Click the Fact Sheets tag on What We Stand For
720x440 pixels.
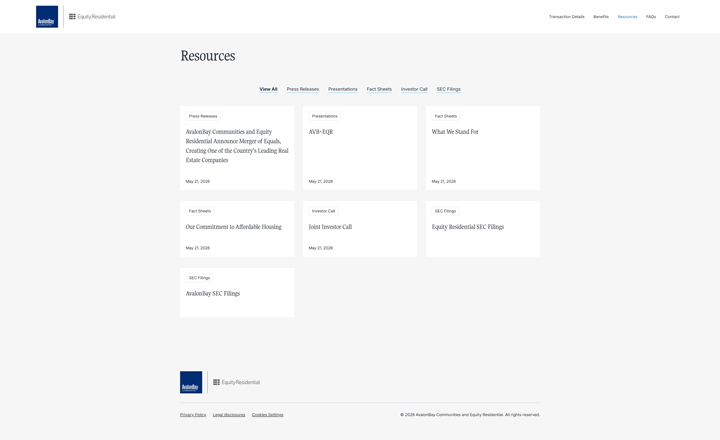click(x=446, y=116)
